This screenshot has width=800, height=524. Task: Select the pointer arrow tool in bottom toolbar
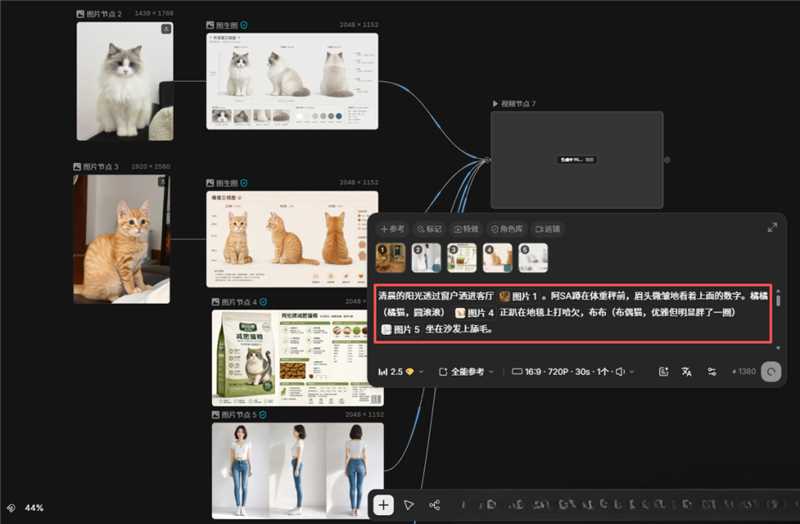409,505
